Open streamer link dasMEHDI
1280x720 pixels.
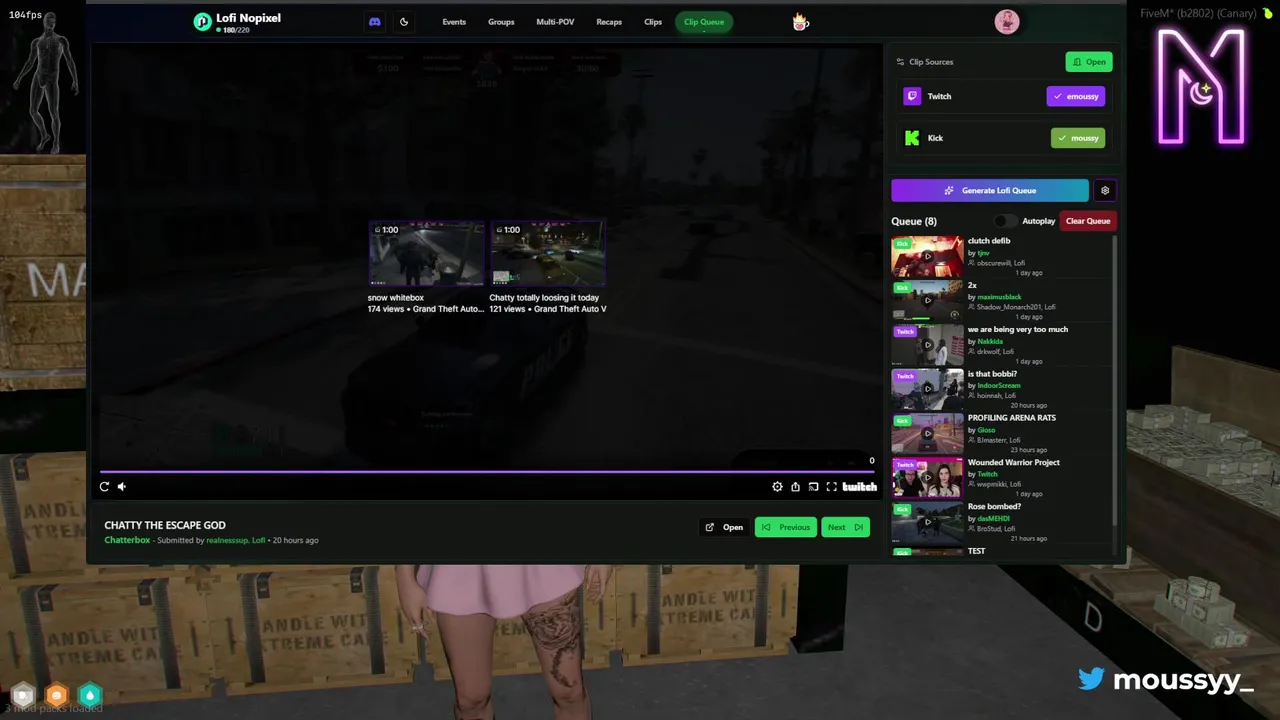click(x=993, y=518)
